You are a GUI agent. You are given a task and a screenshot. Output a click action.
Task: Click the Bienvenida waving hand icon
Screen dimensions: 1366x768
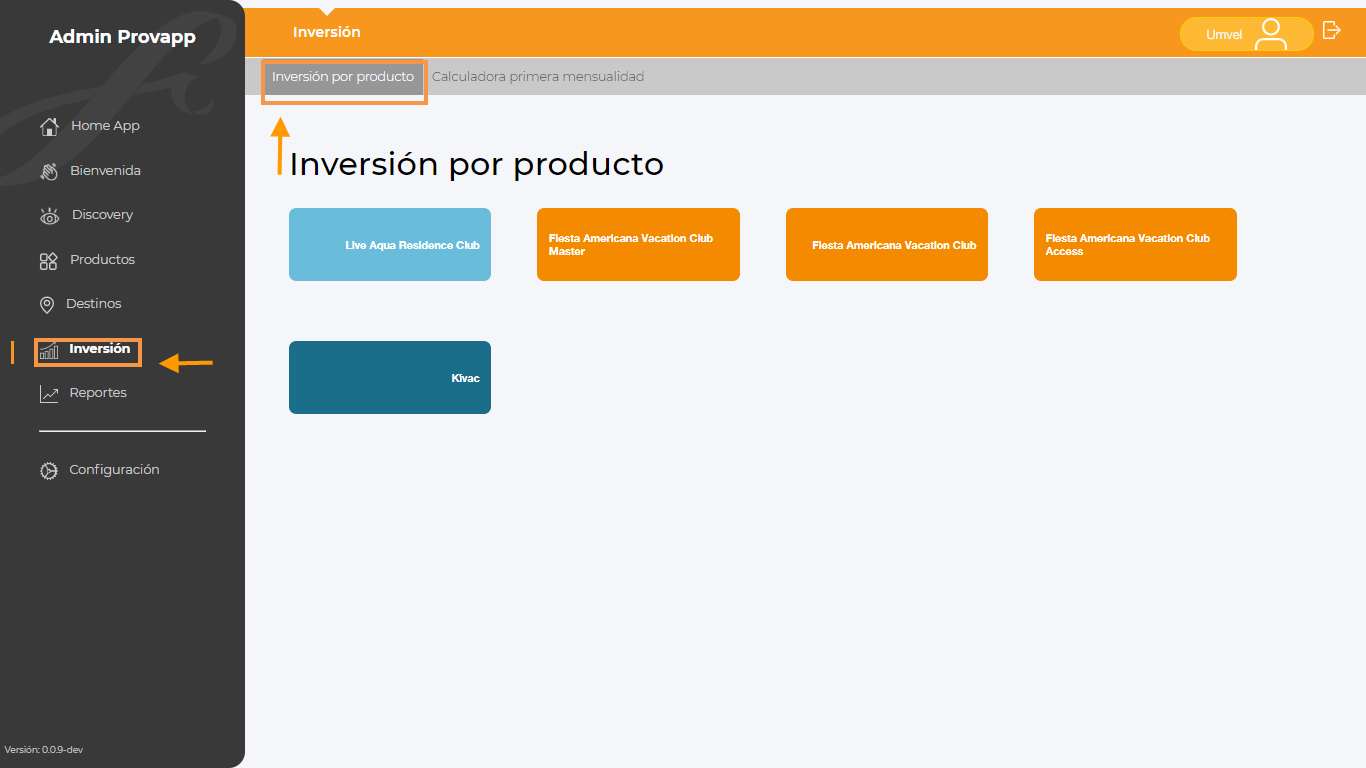coord(49,171)
